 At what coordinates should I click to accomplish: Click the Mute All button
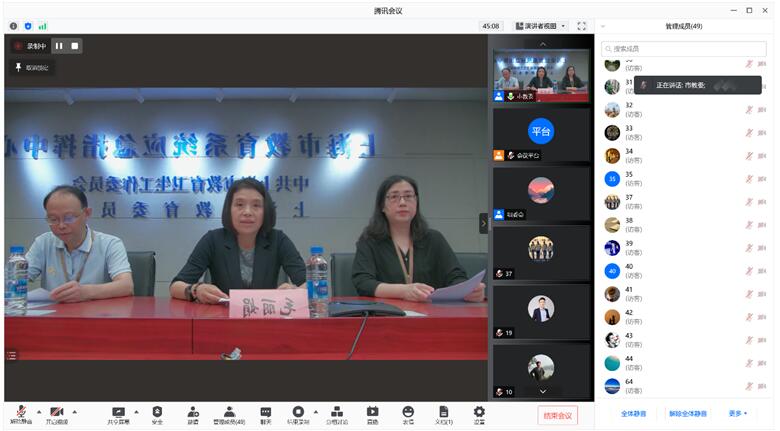633,413
